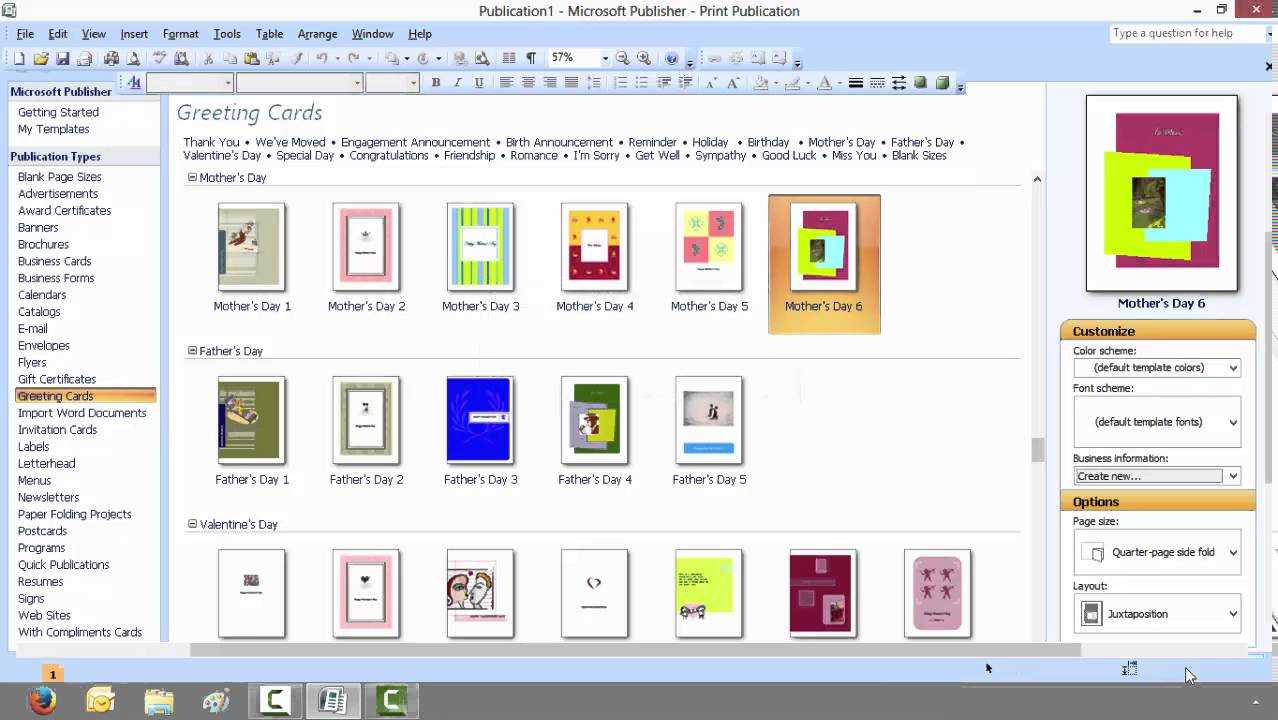Click the Arrow Style icon
The image size is (1278, 720).
899,83
